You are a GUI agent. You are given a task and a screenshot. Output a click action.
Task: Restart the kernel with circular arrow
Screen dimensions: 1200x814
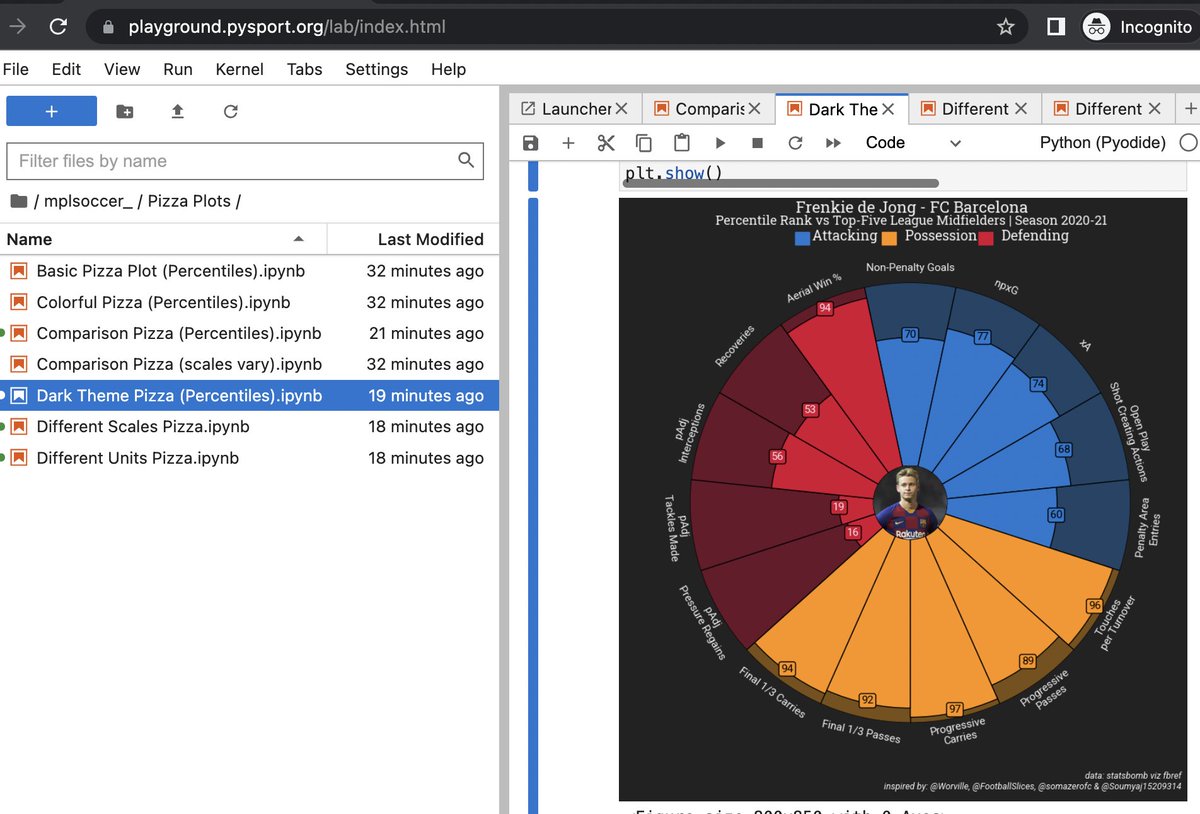coord(795,143)
